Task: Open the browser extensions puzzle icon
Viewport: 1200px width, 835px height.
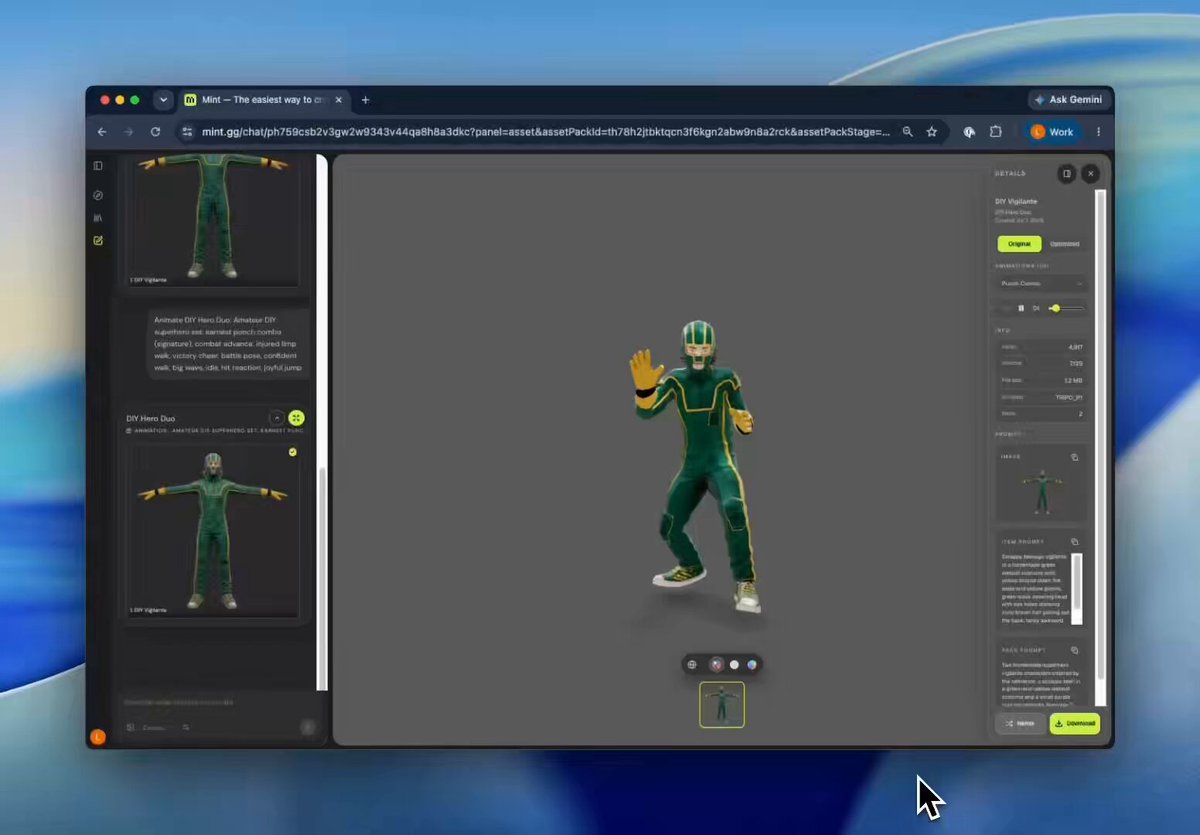Action: [x=996, y=132]
